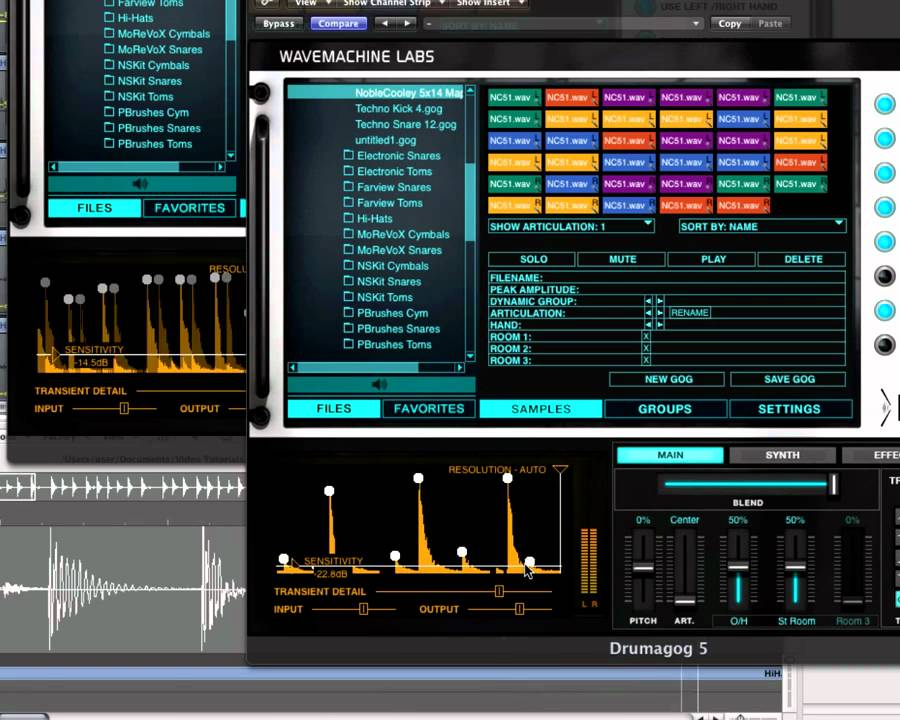Screen dimensions: 900x720
Task: Click the next preset arrow in plugin header
Action: tap(407, 24)
